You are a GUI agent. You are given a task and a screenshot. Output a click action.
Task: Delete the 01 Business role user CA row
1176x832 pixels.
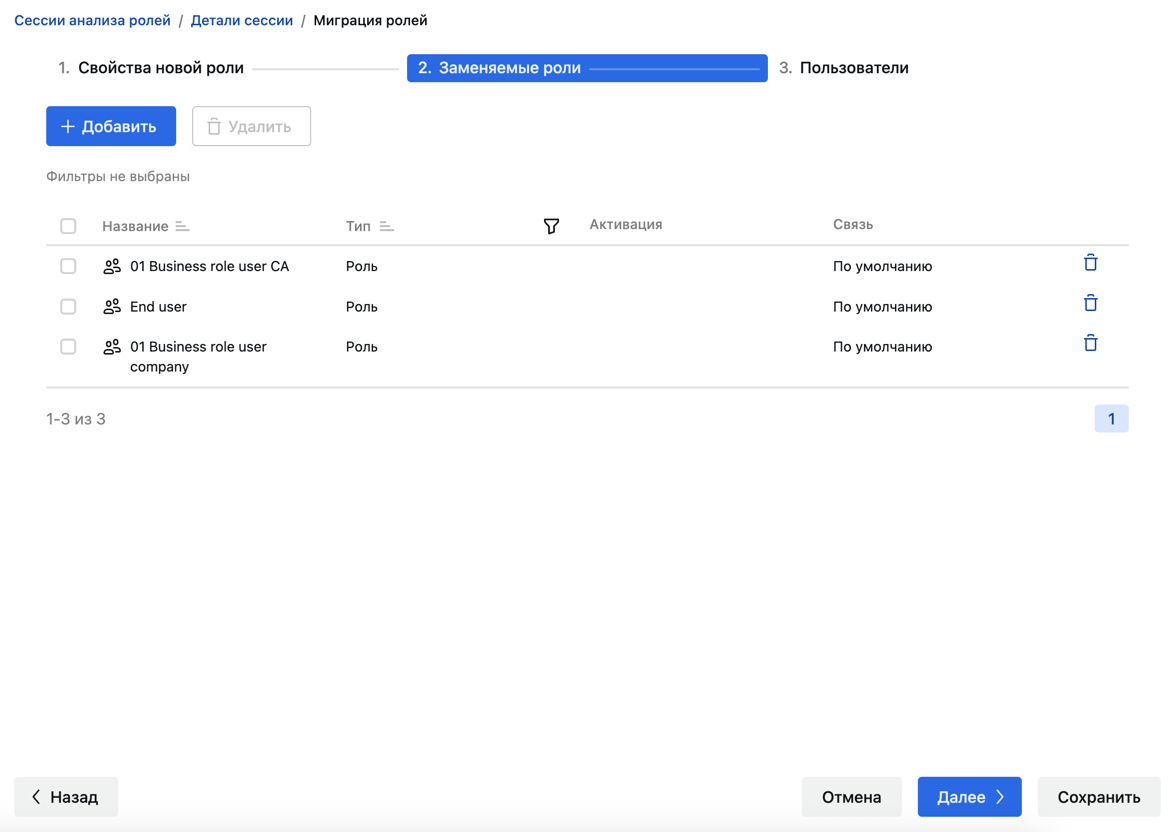[1090, 263]
